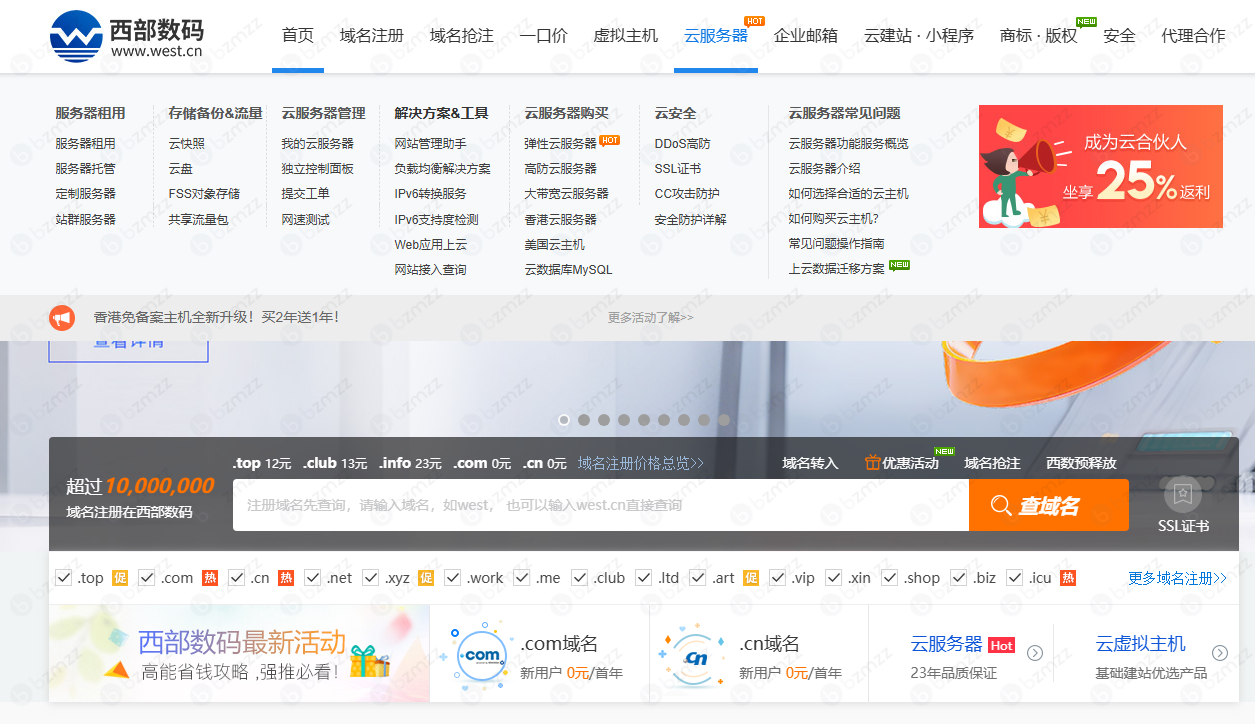Select the white-ringed active carousel dot
This screenshot has height=724, width=1255.
point(564,420)
